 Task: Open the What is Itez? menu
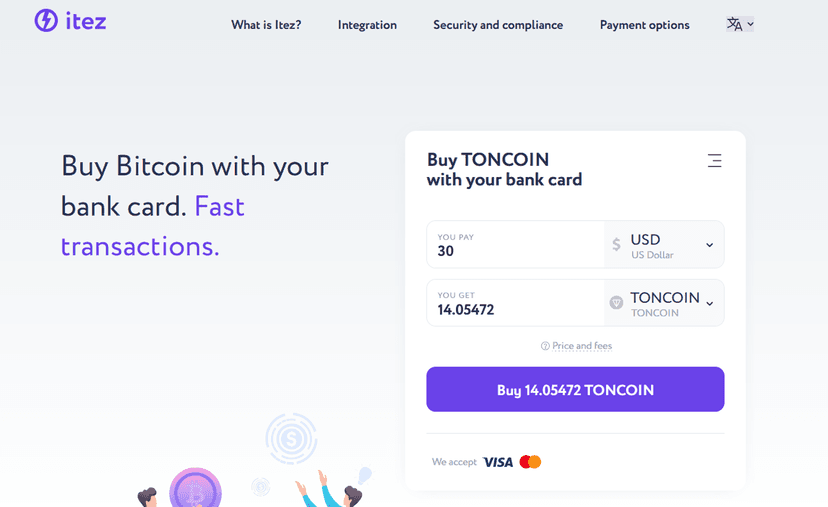(266, 25)
